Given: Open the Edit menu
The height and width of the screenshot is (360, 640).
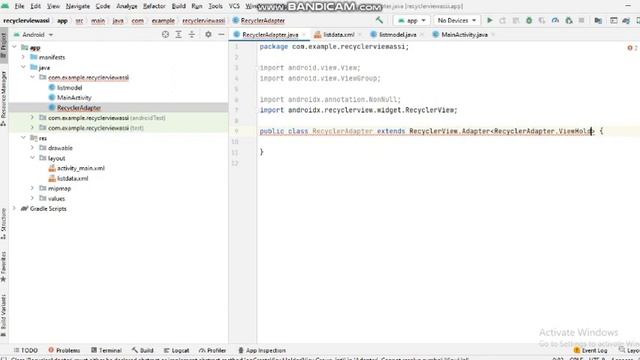Looking at the screenshot, I should 36,6.
